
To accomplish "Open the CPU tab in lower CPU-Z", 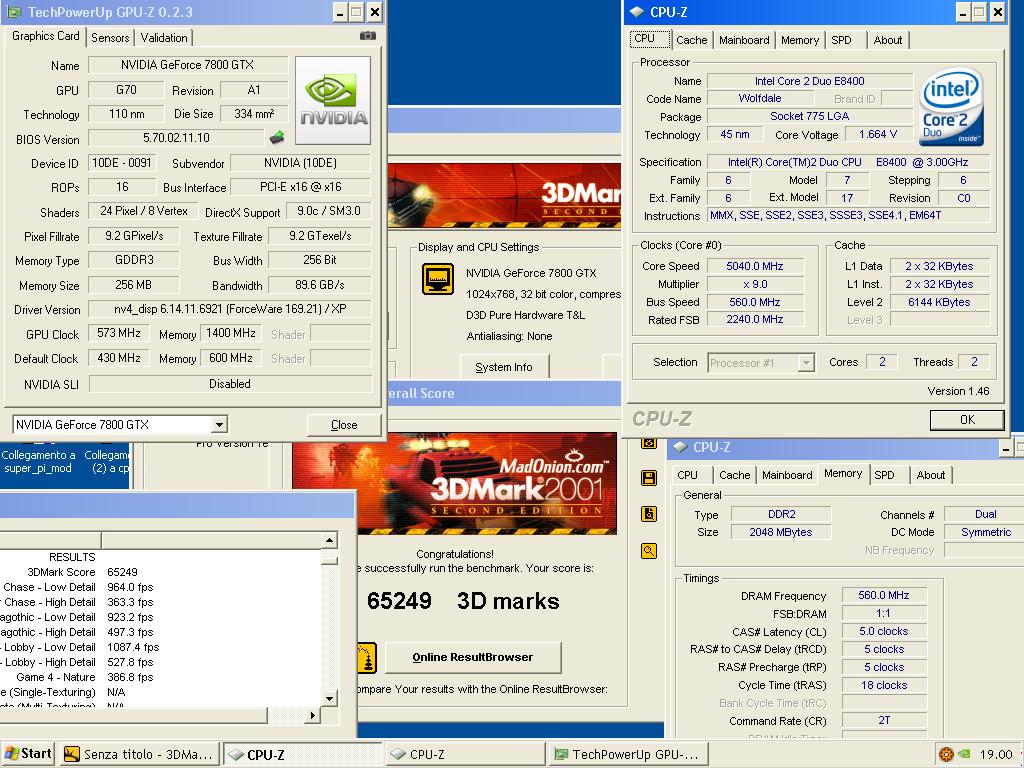I will click(x=687, y=475).
